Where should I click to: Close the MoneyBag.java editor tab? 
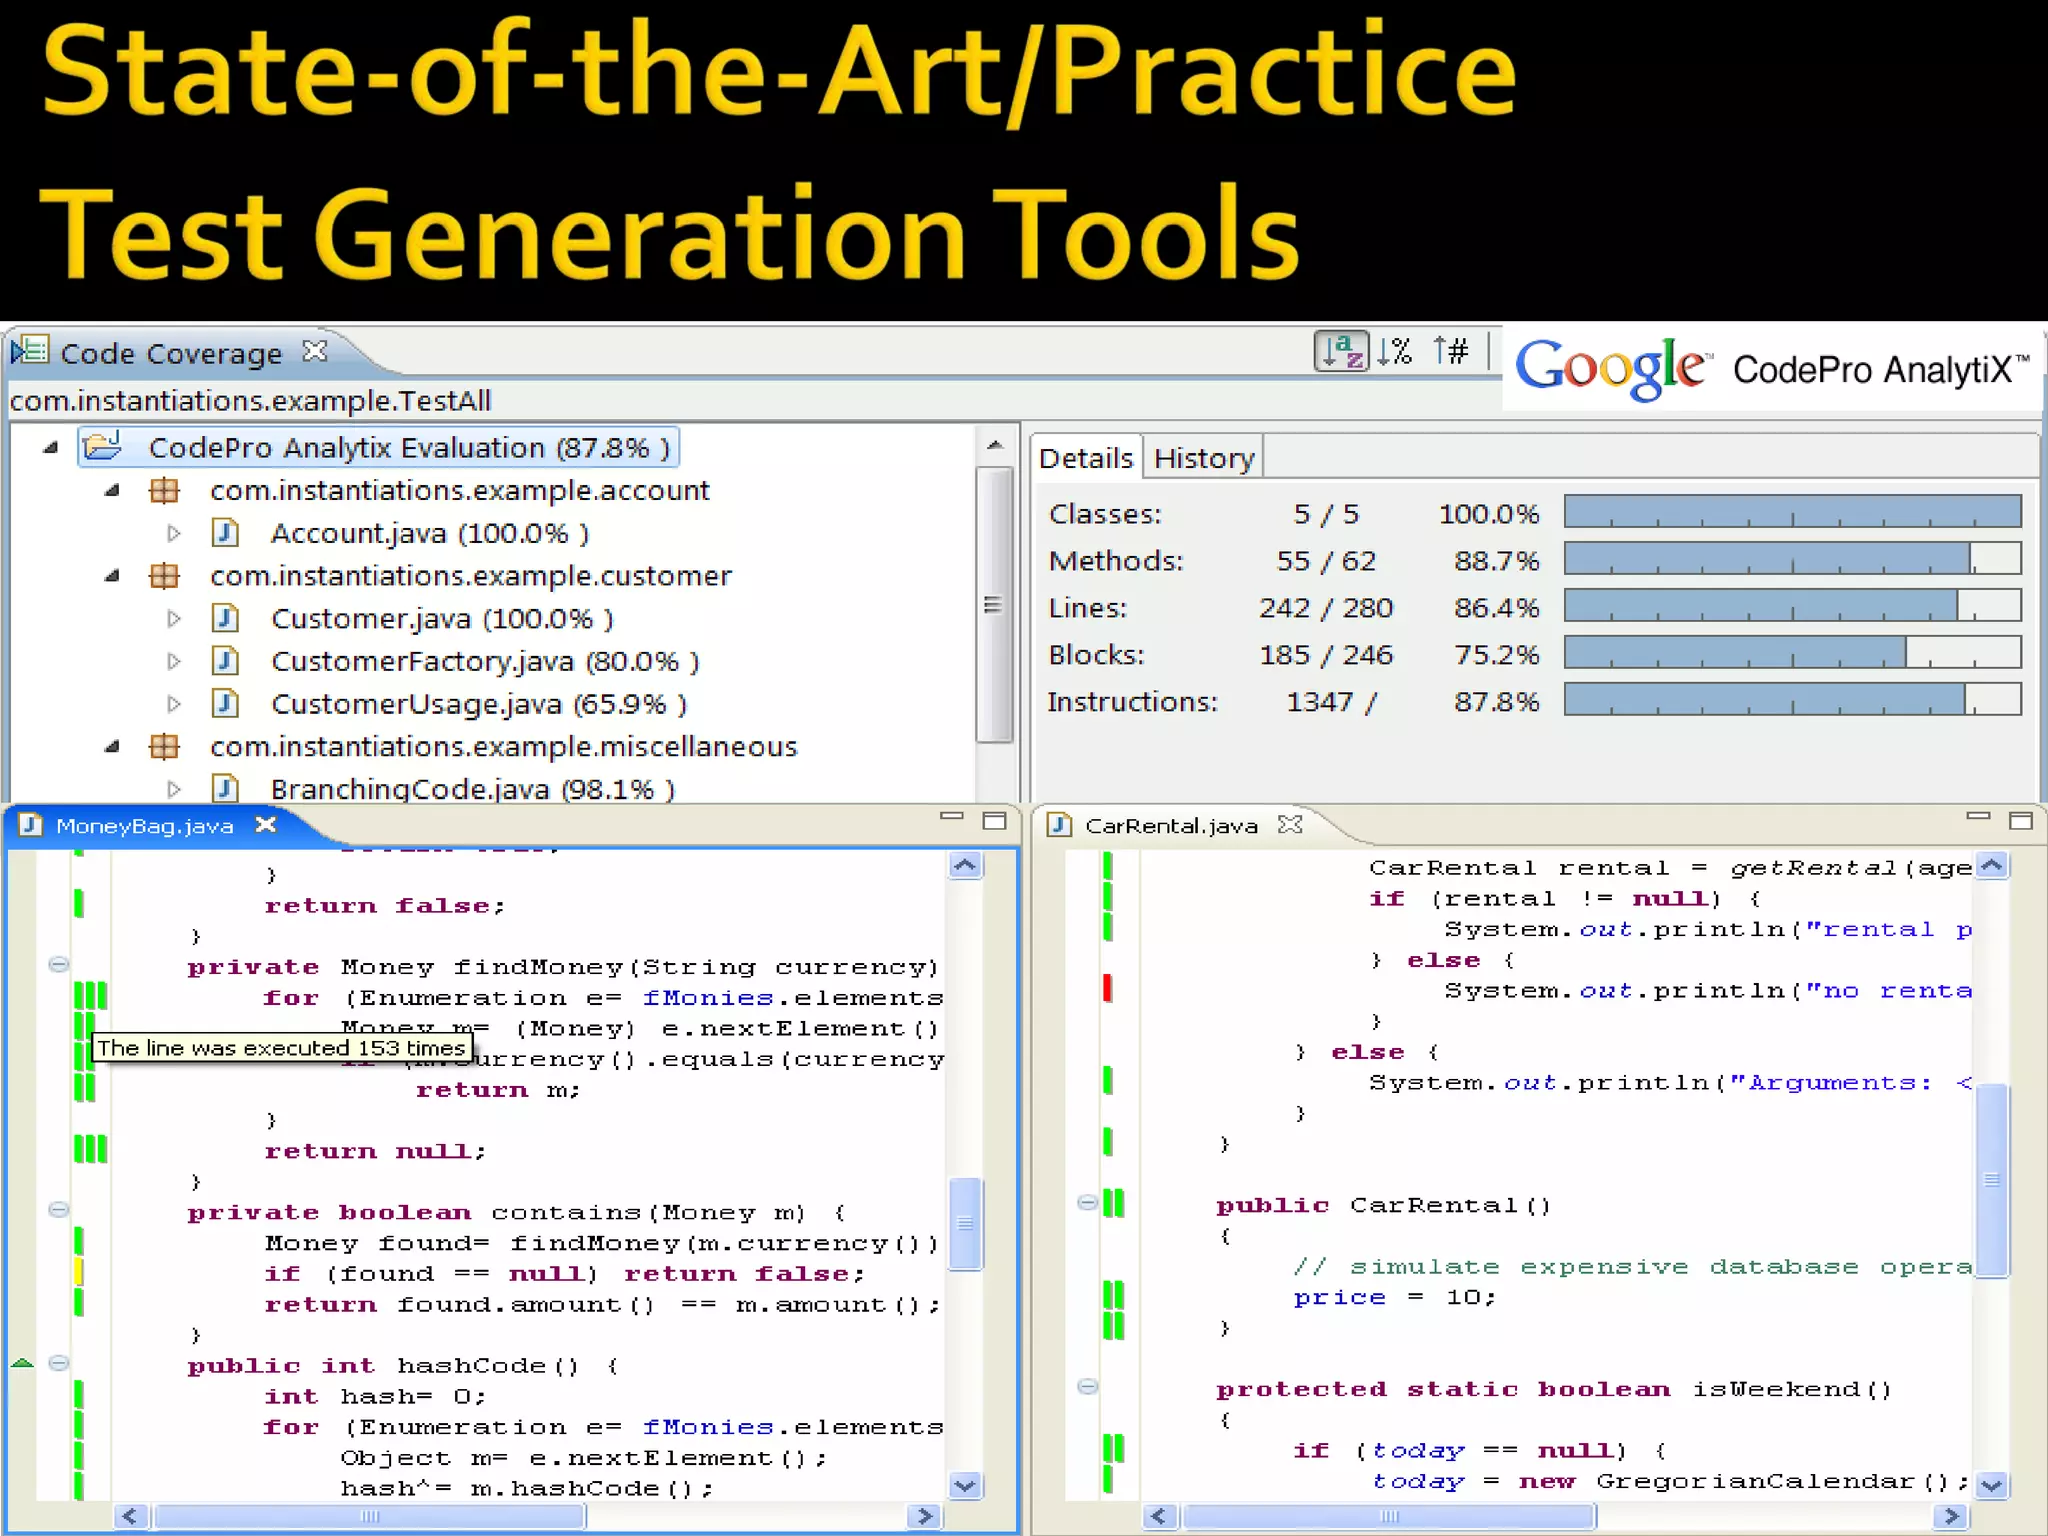[x=265, y=825]
